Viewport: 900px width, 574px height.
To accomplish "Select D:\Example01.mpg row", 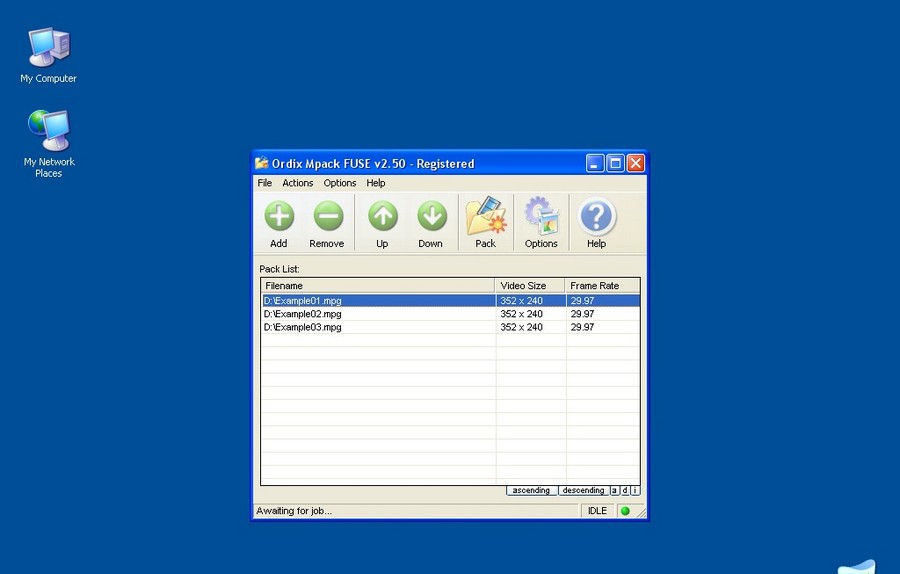I will tap(451, 301).
